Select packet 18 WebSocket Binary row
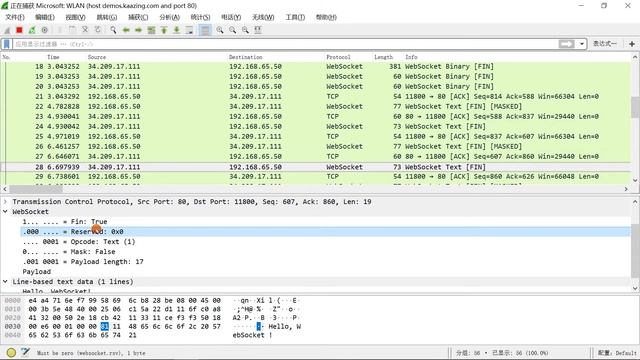Screen dimensions: 640x360 click(x=316, y=67)
